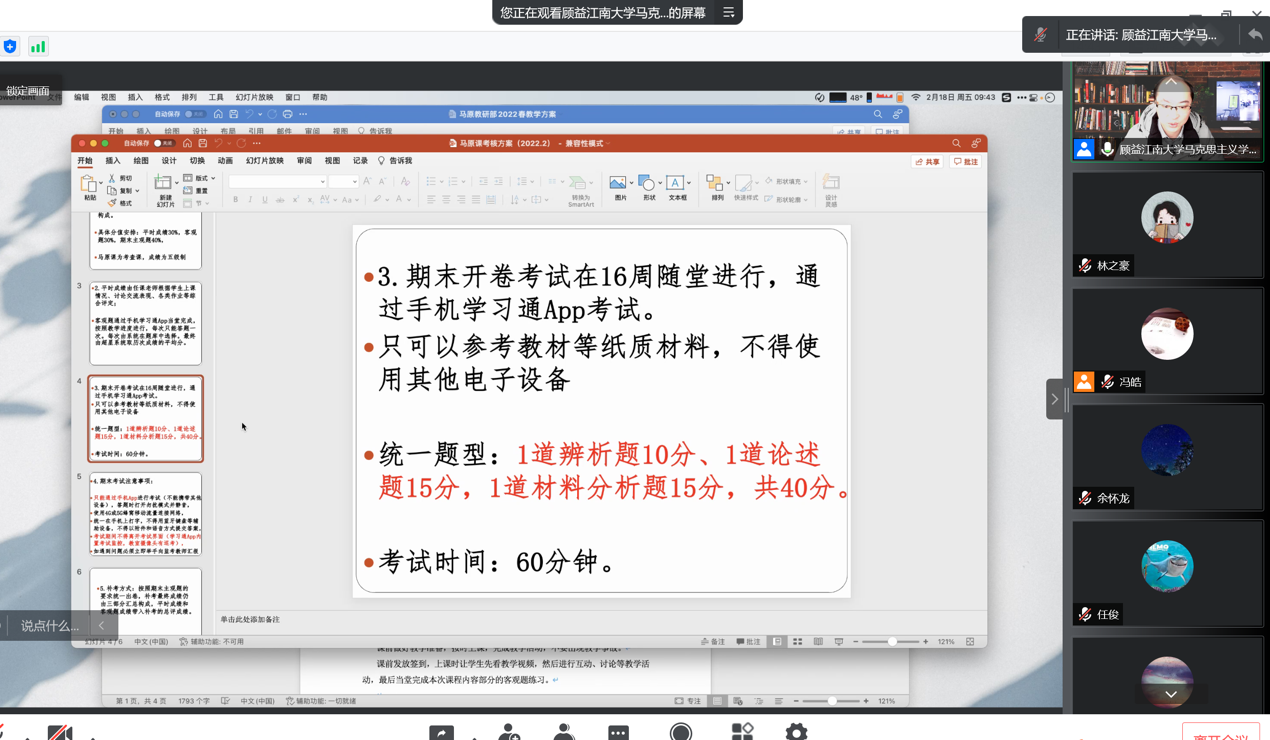Insert a picture with 图片 icon

[x=619, y=184]
